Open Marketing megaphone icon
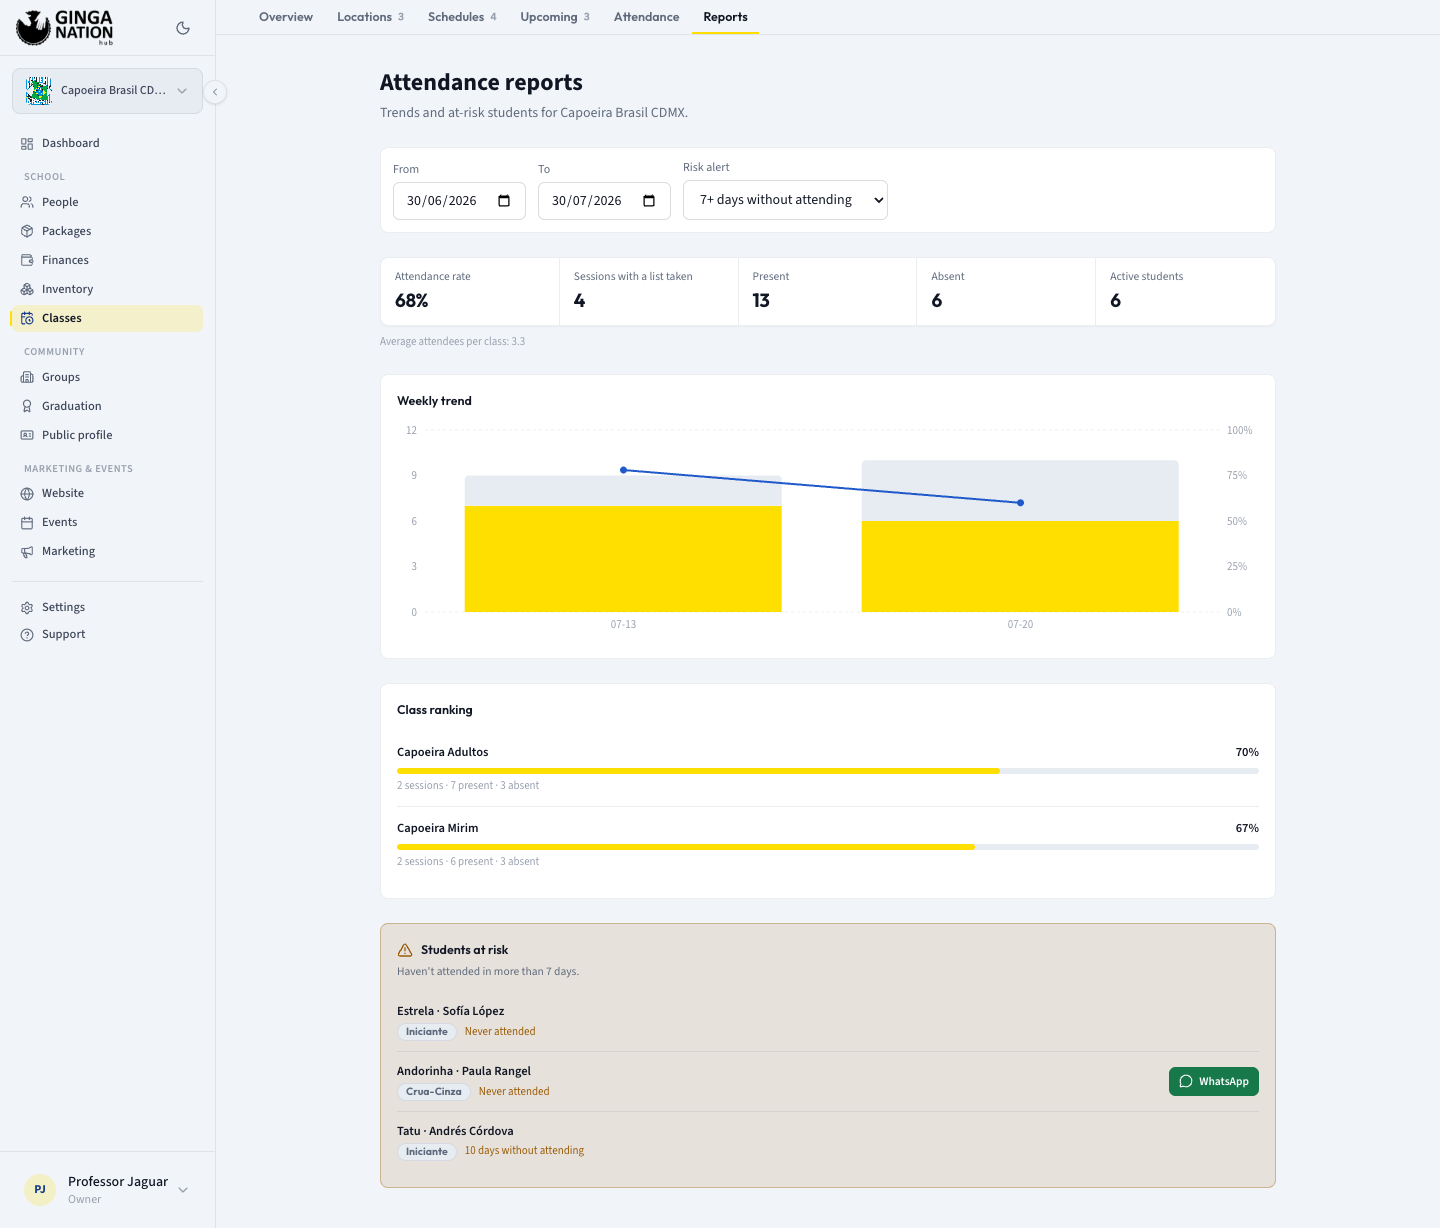 coord(27,551)
